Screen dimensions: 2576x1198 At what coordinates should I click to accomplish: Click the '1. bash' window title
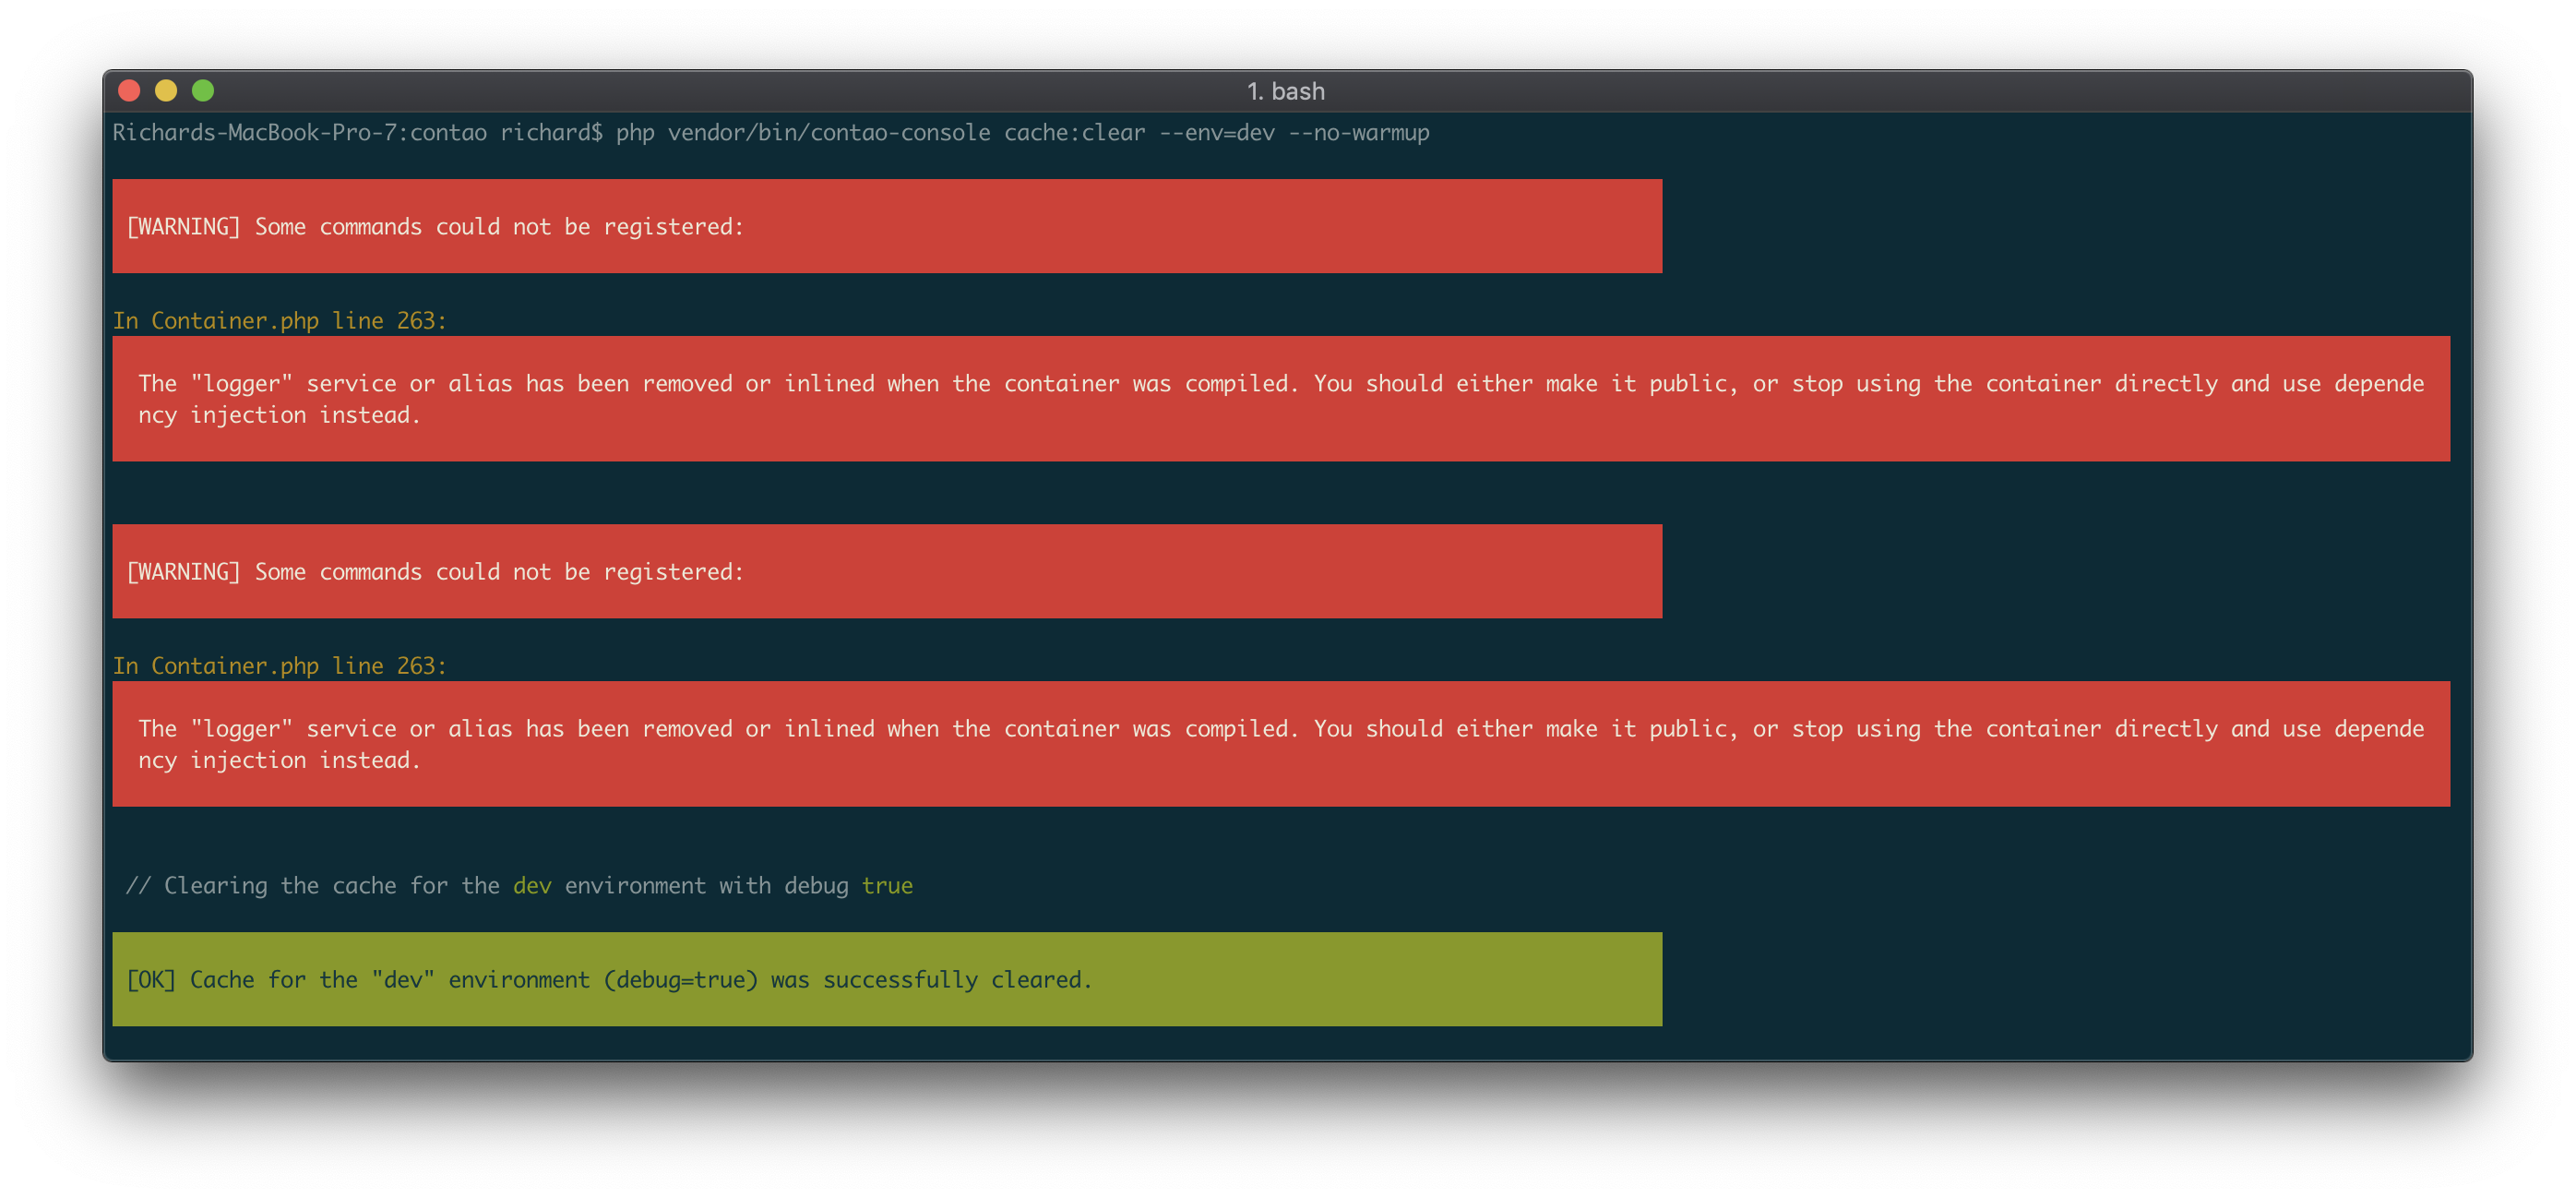(x=1285, y=90)
